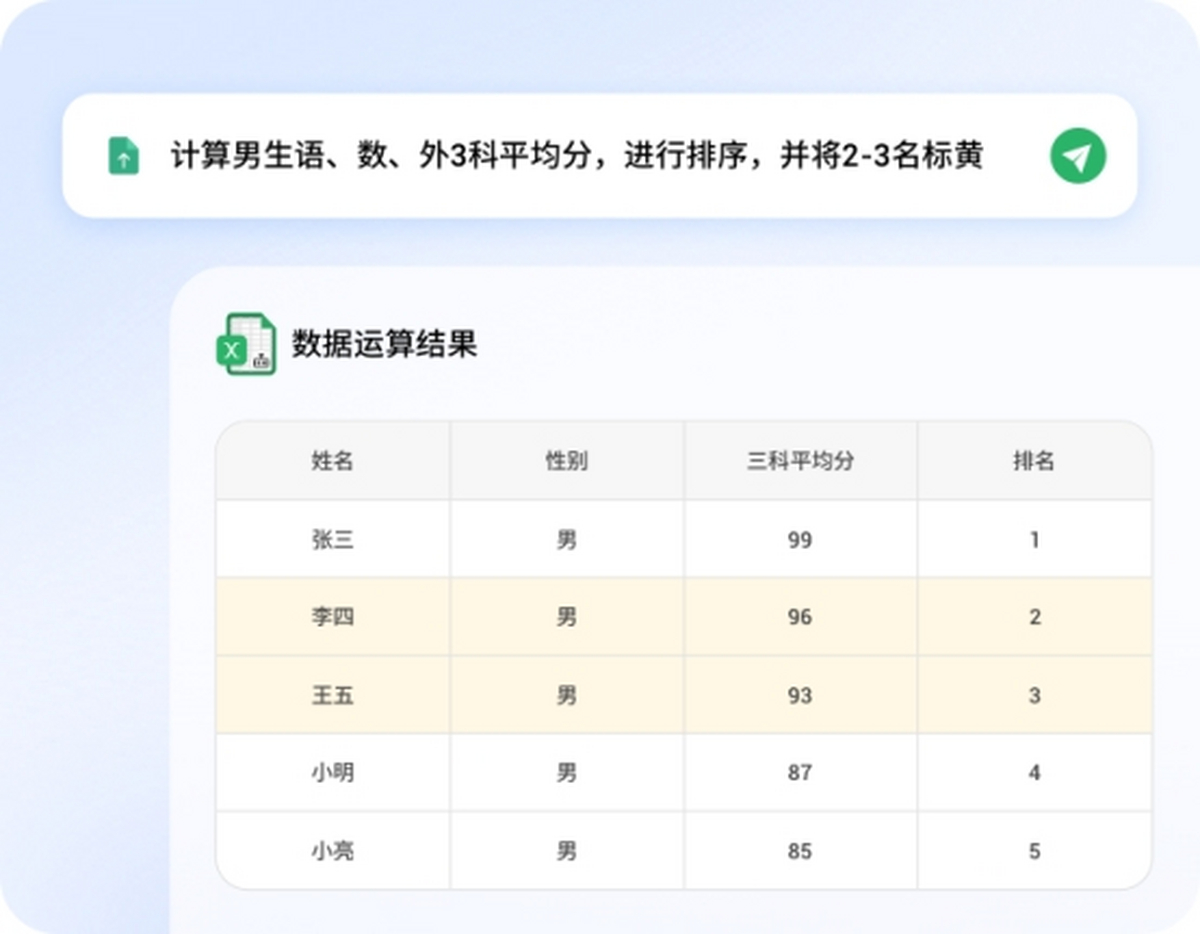Click the 数据运算结果 title text
Image resolution: width=1200 pixels, height=934 pixels.
coord(383,345)
